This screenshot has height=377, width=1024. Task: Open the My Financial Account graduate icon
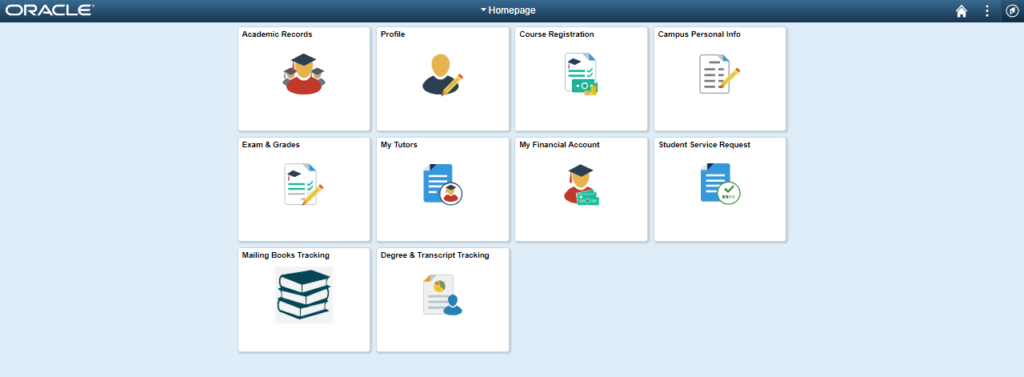(x=581, y=184)
